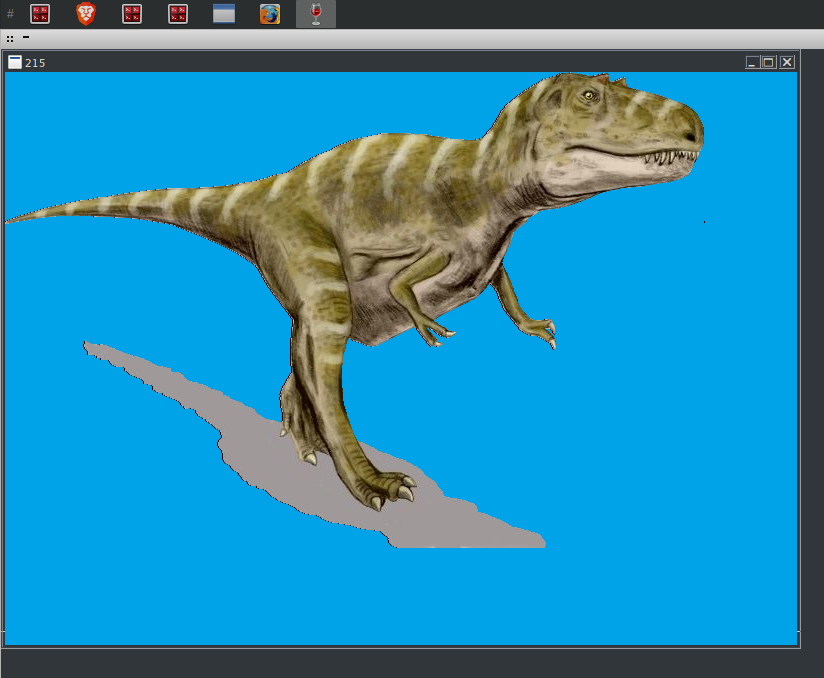Minimize the 215 window

(x=752, y=62)
